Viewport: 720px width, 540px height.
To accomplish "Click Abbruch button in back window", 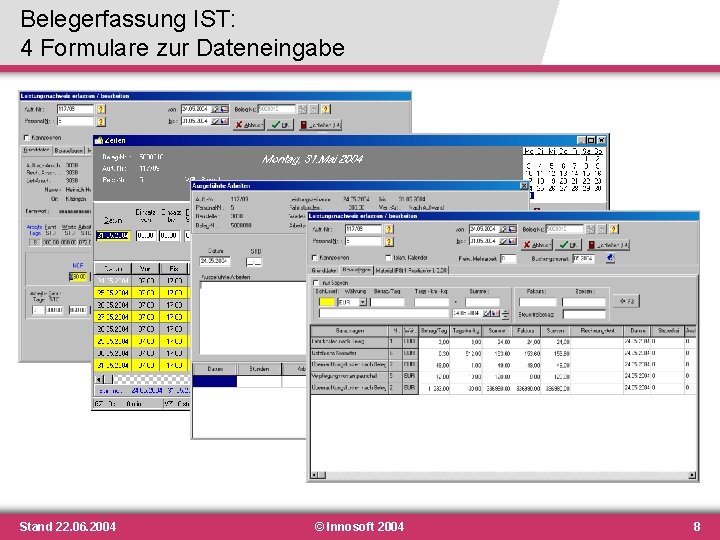I will tap(248, 124).
